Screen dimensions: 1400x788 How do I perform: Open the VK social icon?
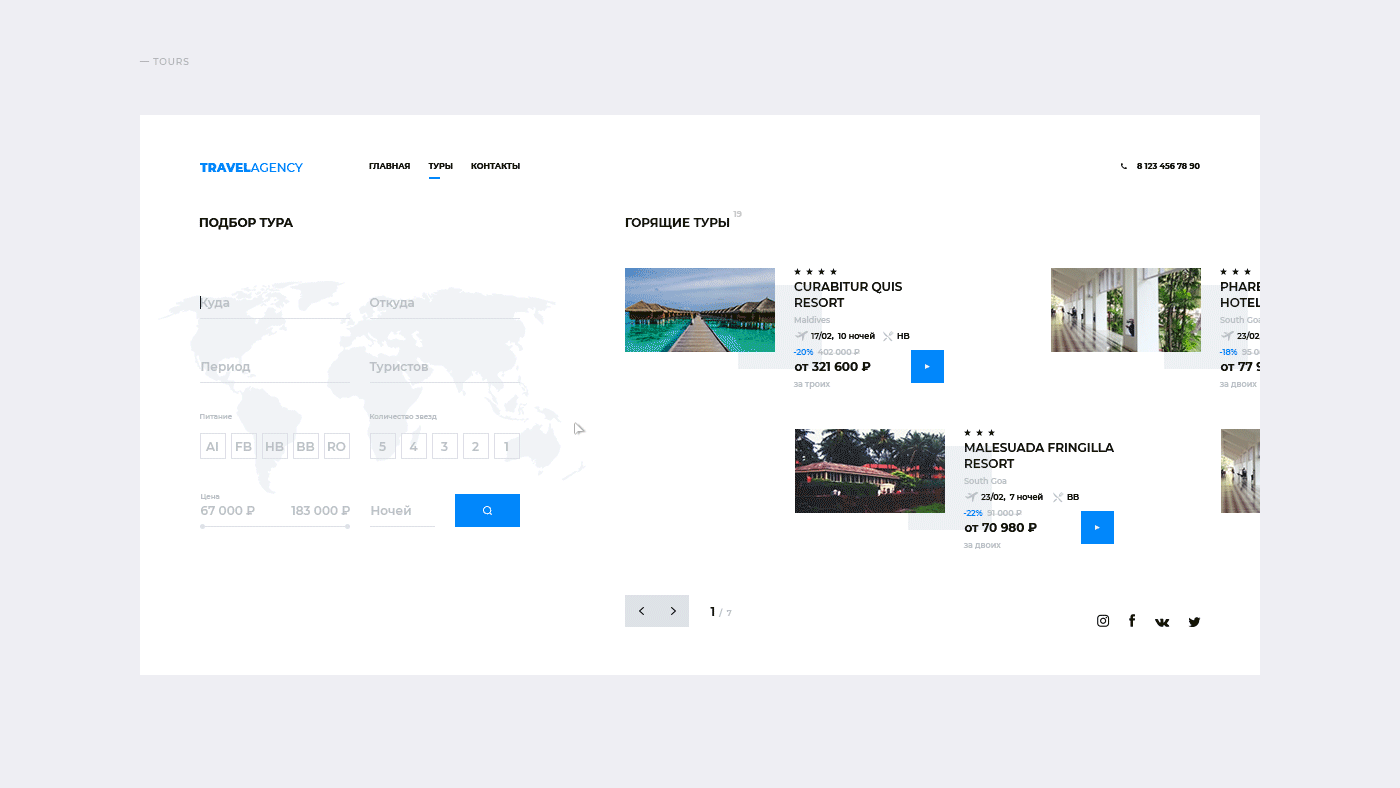point(1162,622)
